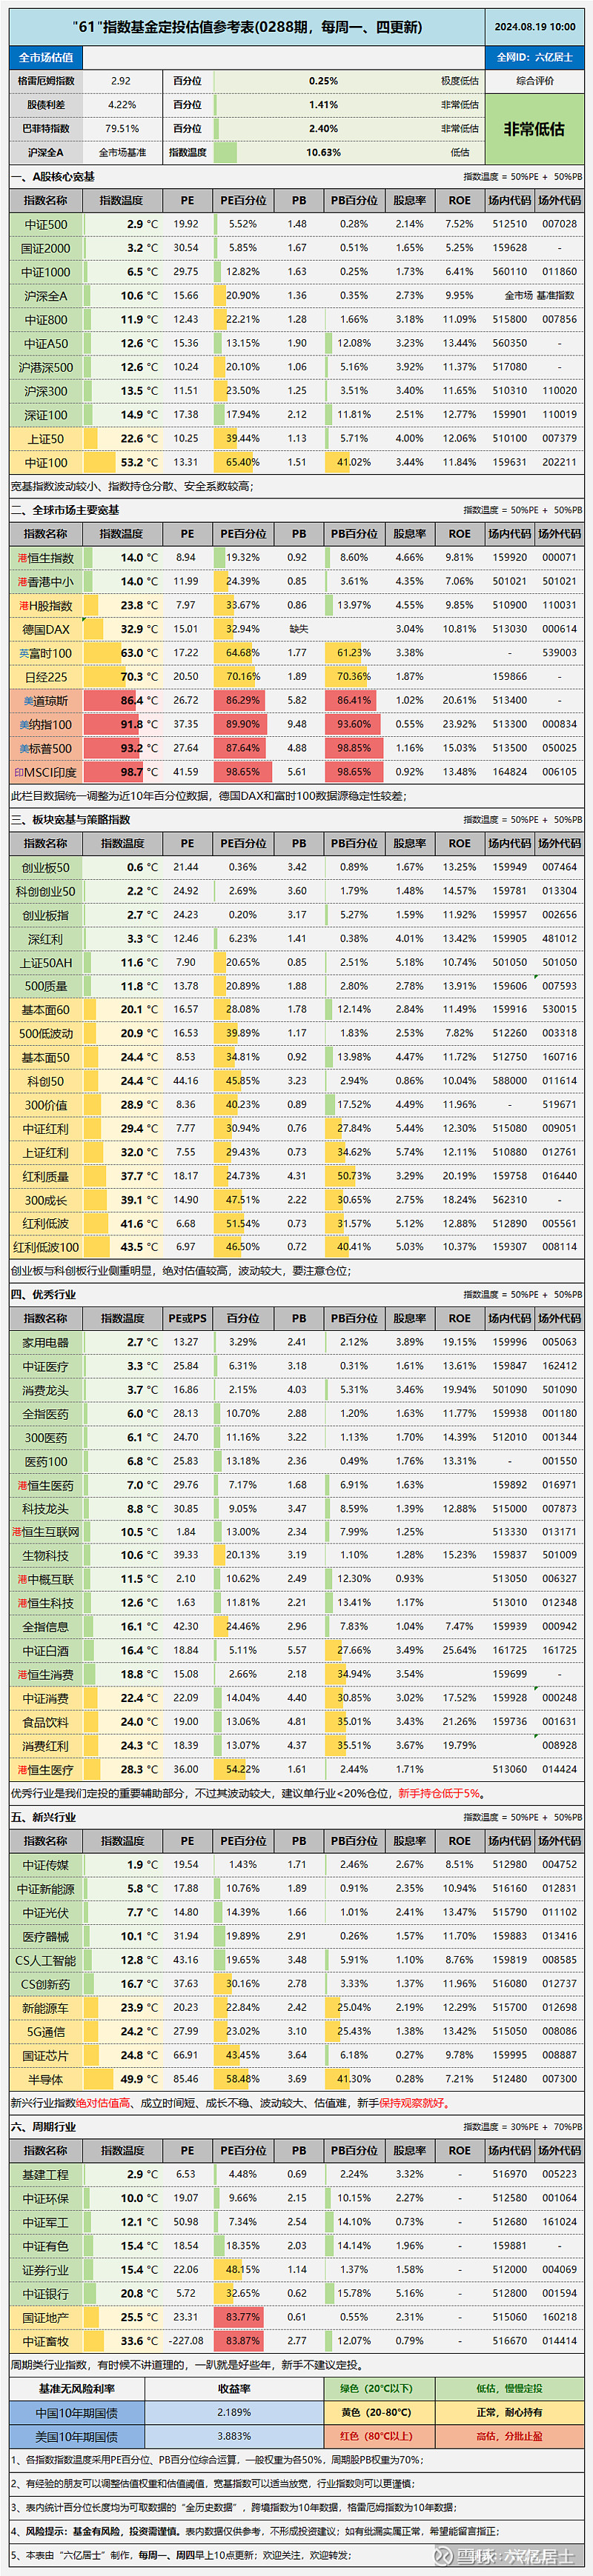Viewport: 593px width, 2576px height.
Task: Select the 500低波动 index name
Action: click(46, 1033)
